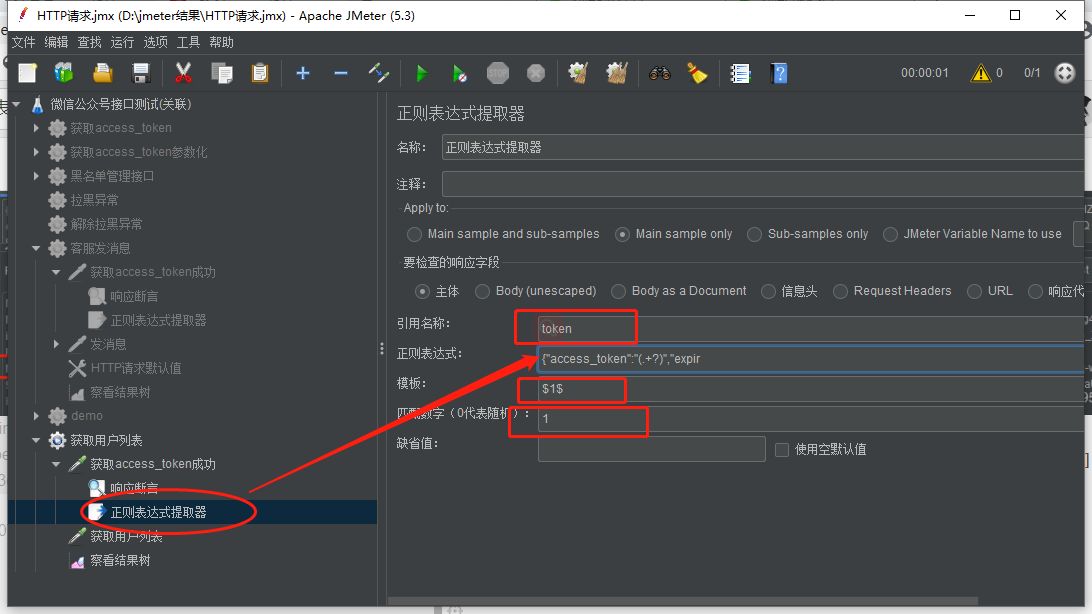Click the remote engines status icon
This screenshot has height=614, width=1092.
(1065, 72)
